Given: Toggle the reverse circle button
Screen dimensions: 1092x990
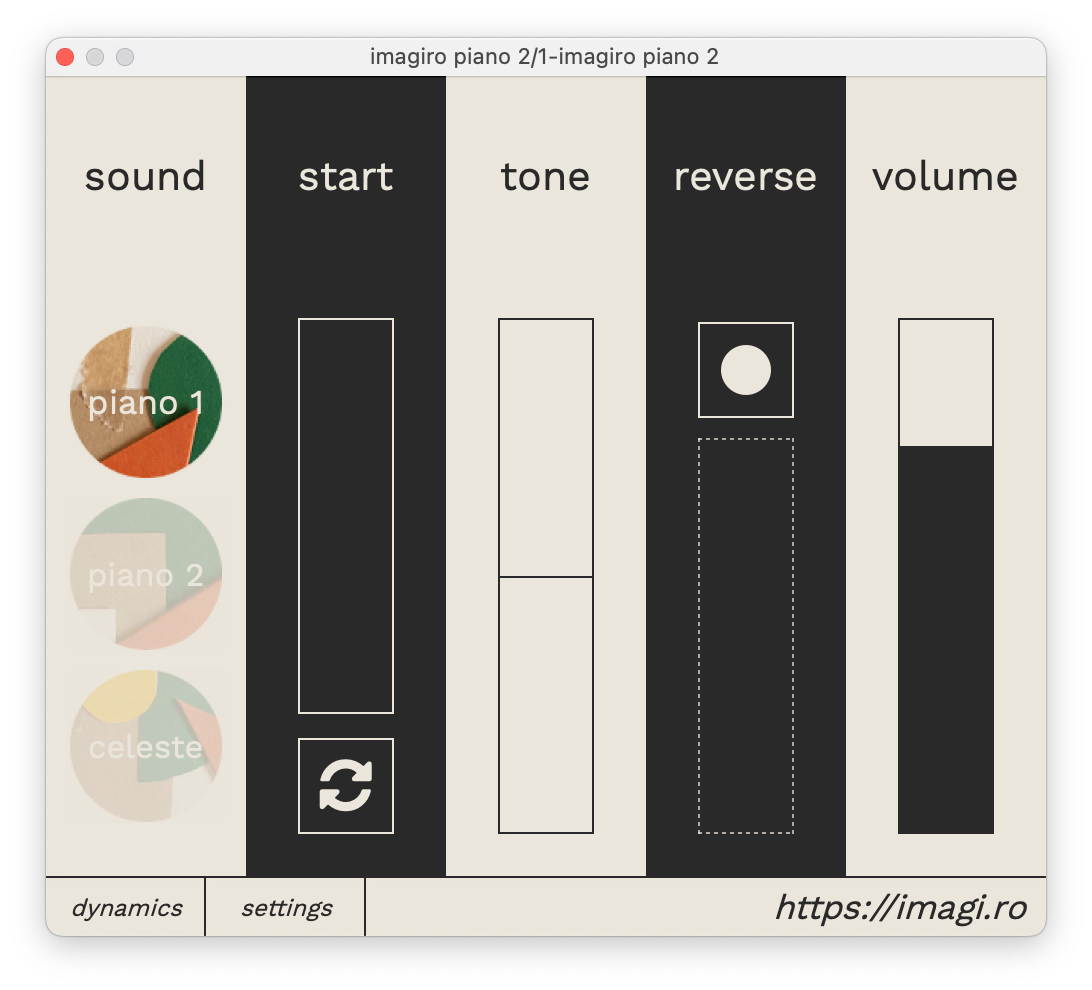Looking at the screenshot, I should coord(746,370).
